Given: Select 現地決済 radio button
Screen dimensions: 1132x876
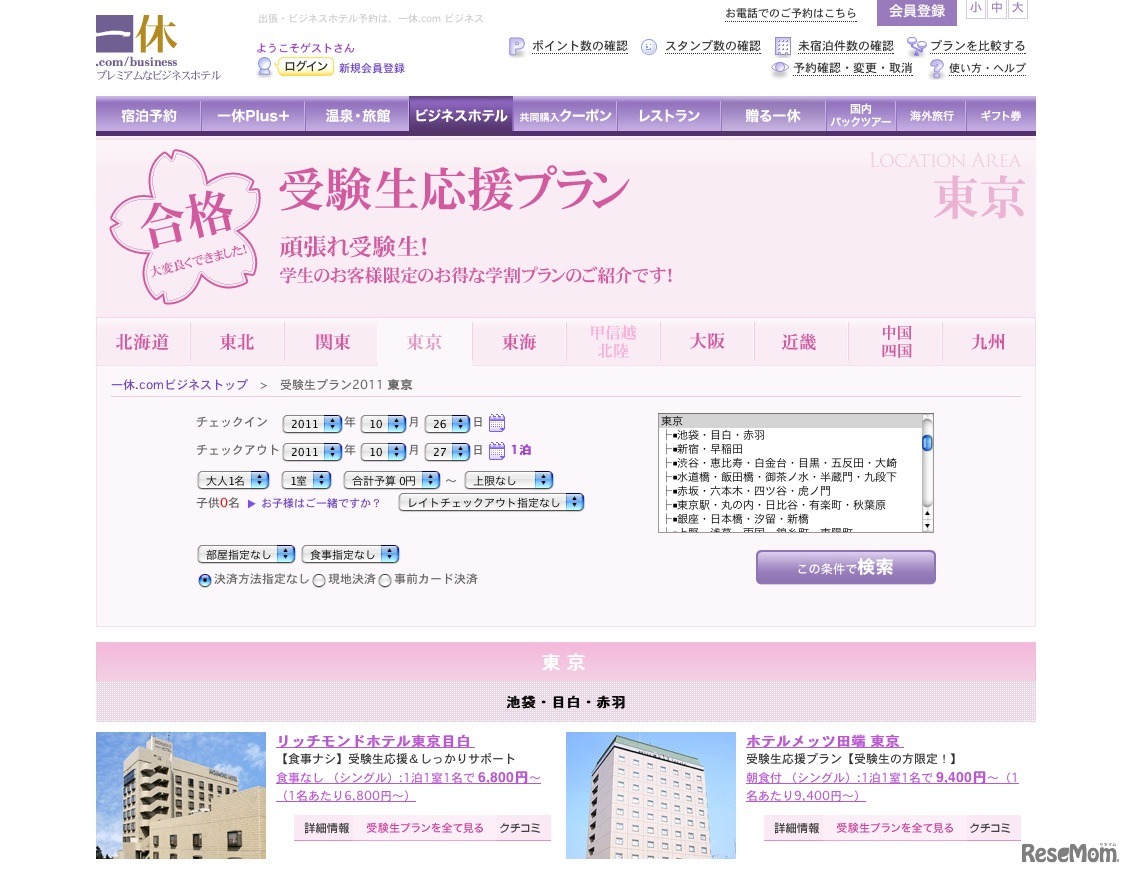Looking at the screenshot, I should tap(319, 580).
